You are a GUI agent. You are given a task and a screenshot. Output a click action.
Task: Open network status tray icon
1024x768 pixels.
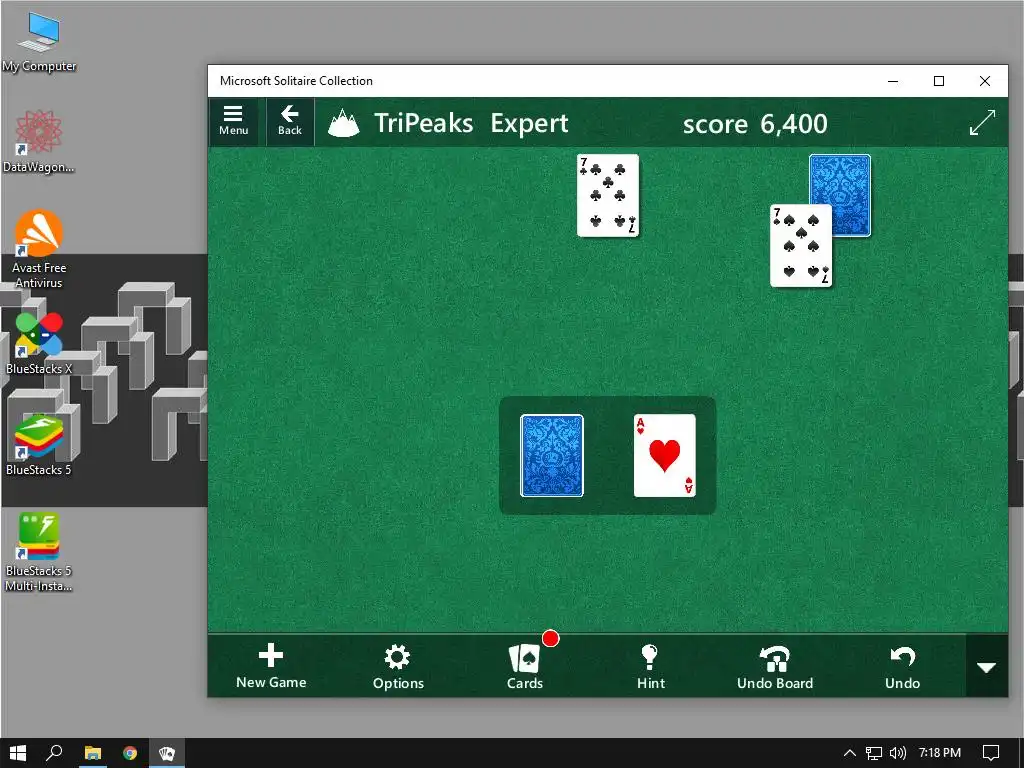click(x=873, y=753)
